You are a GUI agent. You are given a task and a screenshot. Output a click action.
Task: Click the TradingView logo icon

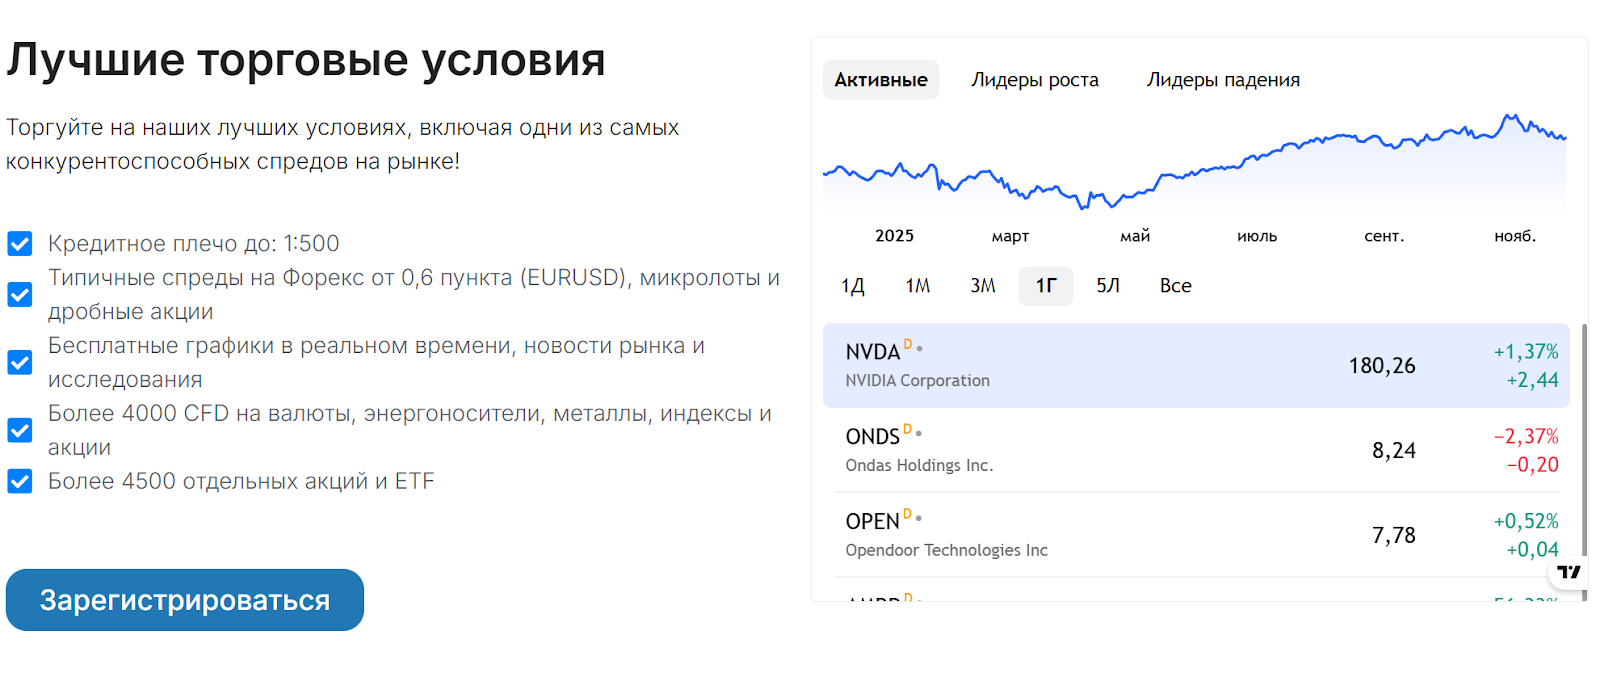point(1569,572)
